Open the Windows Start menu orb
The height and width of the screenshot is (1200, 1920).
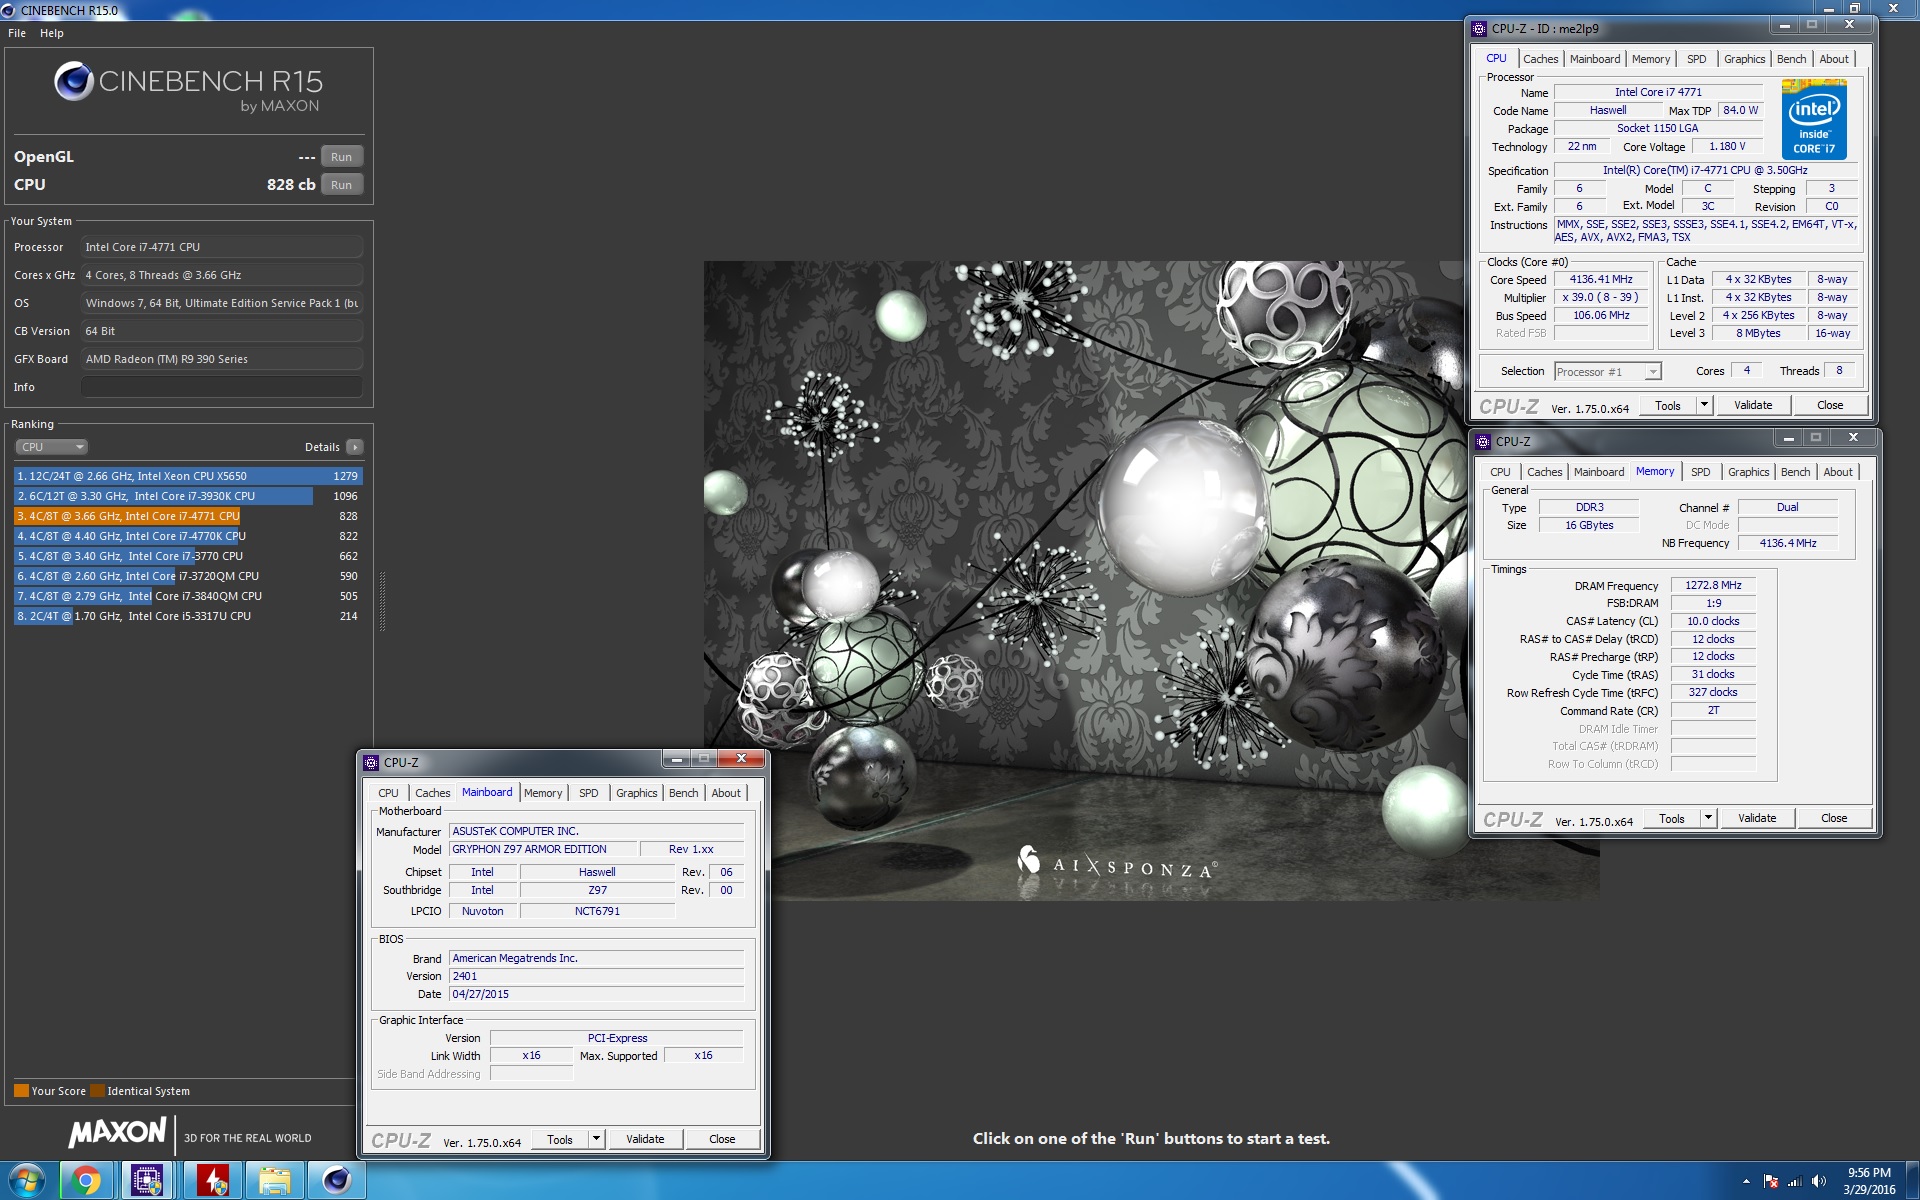coord(26,1181)
